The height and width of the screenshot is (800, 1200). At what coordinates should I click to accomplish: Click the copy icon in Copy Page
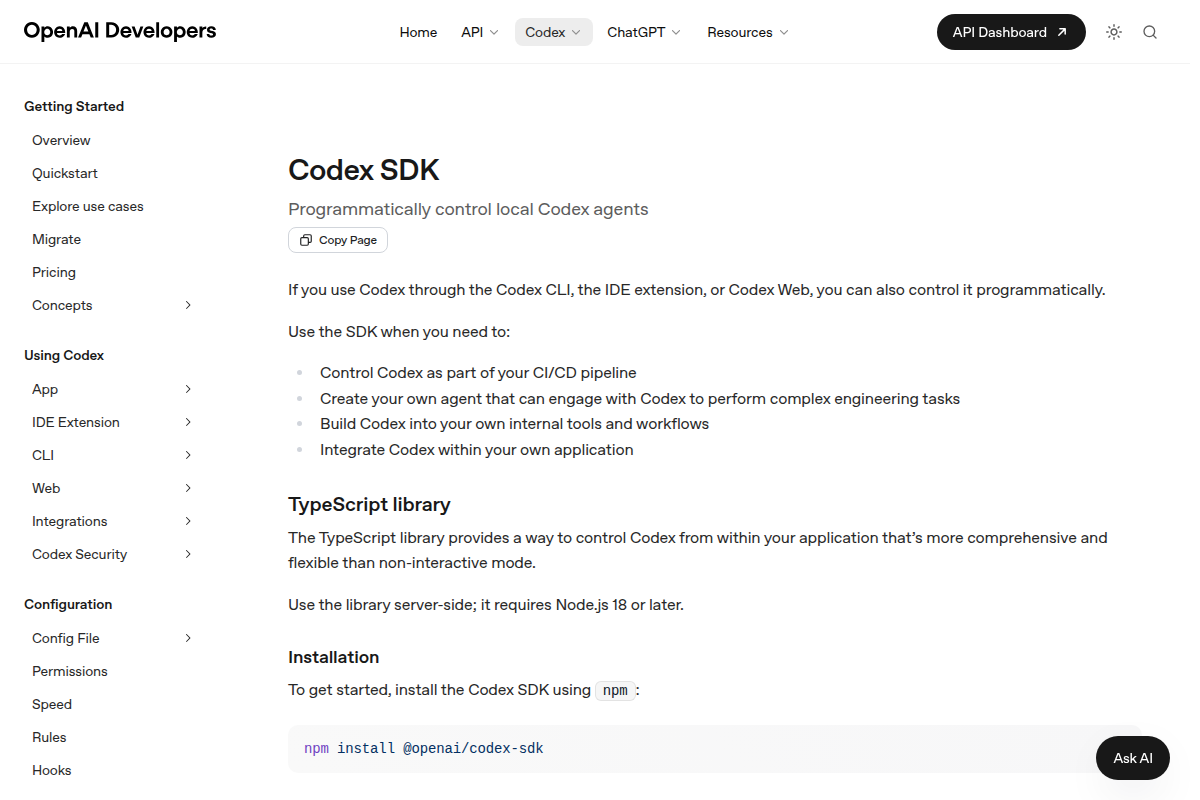306,240
